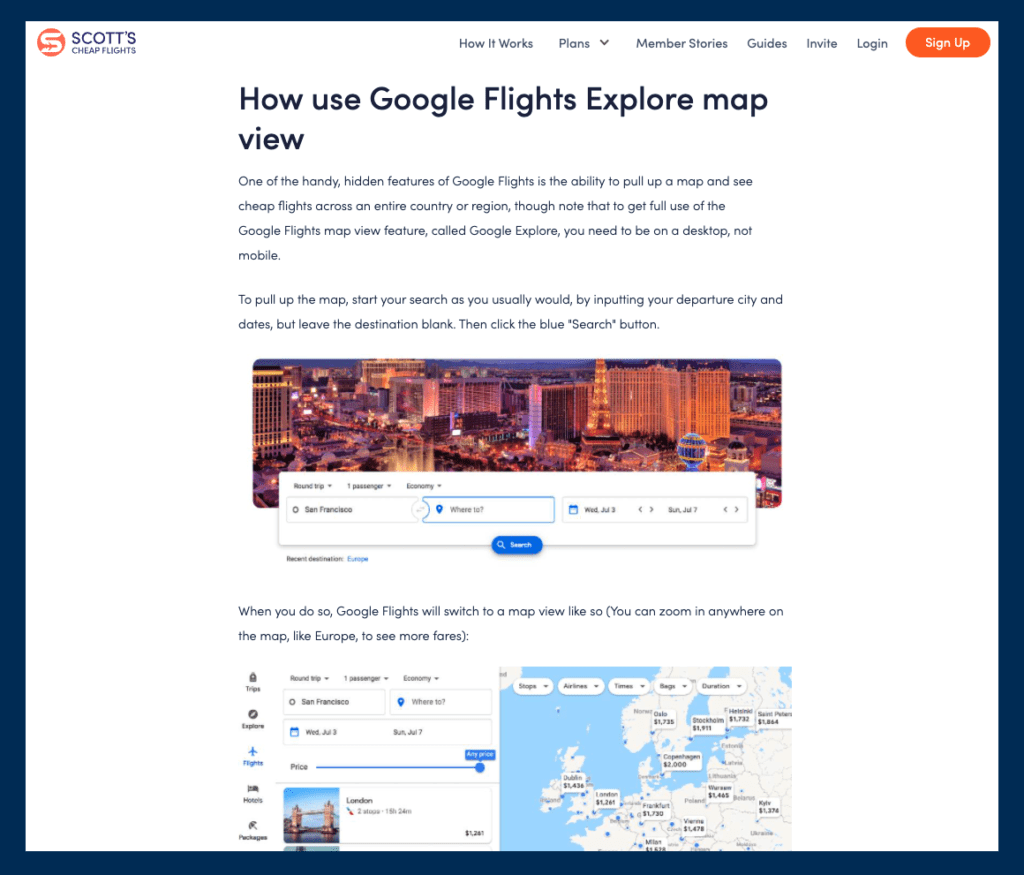Select Invite in the top navigation
1024x875 pixels.
(x=822, y=43)
